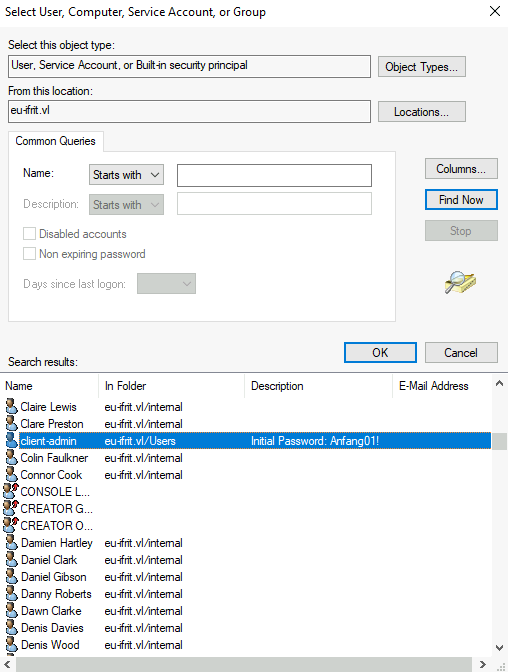The height and width of the screenshot is (672, 508).
Task: Click the user icon beside Dawn Clarke
Action: tap(12, 610)
